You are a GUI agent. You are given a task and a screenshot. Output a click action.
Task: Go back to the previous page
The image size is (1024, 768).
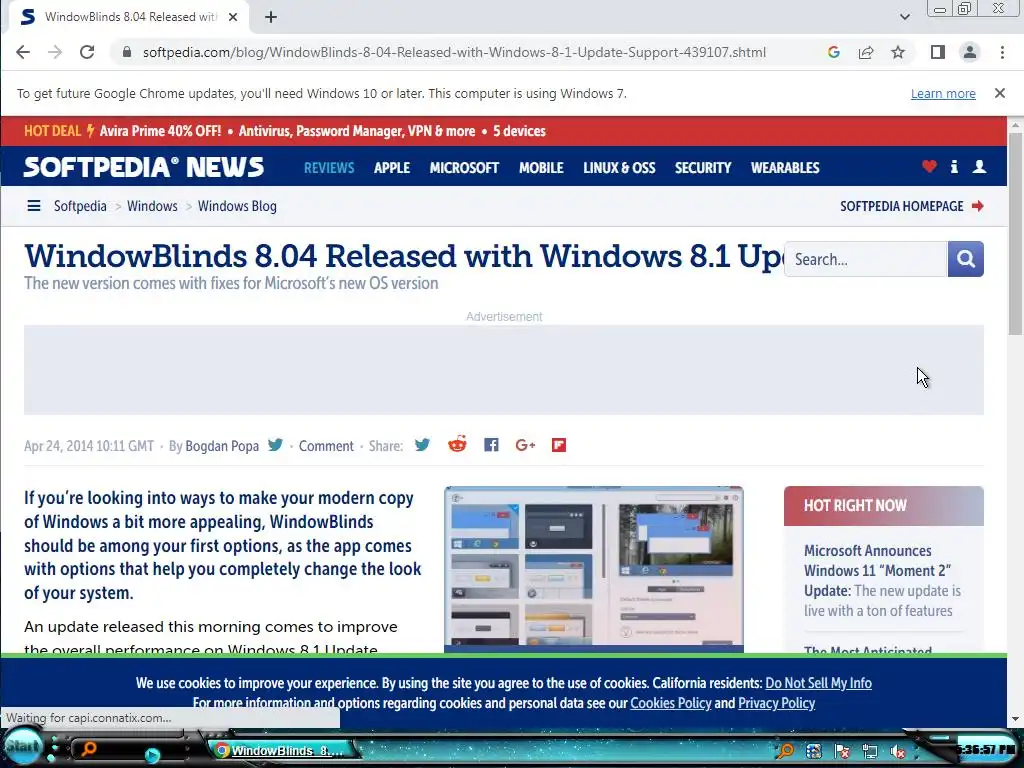pos(23,52)
